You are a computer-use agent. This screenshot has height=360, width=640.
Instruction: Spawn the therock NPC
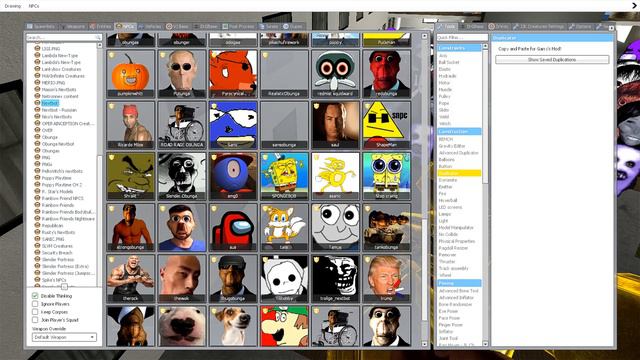131,279
